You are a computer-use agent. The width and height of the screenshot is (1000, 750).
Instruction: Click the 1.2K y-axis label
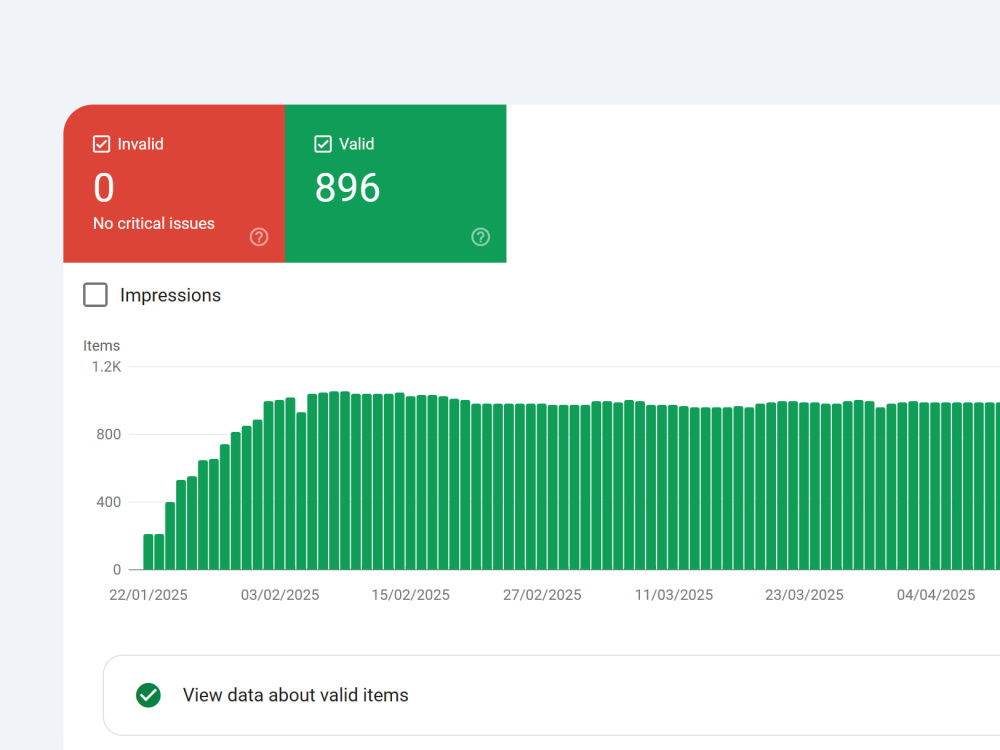coord(107,367)
